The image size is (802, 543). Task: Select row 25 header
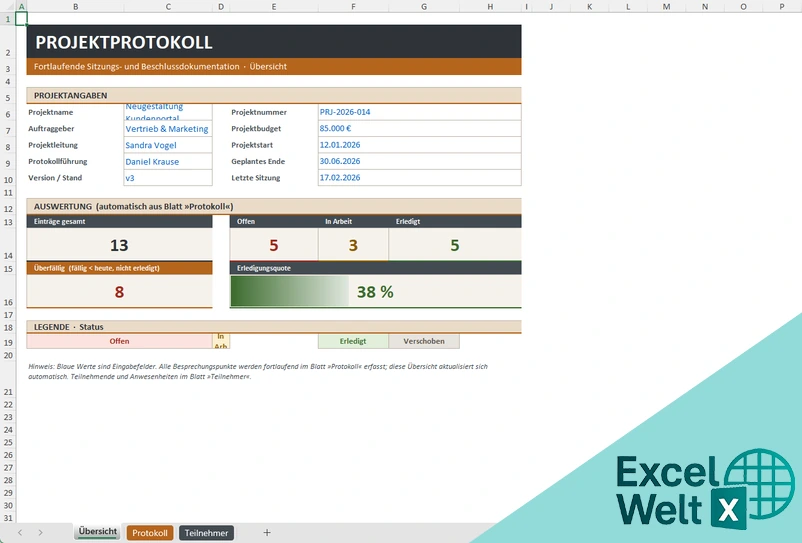(8, 442)
